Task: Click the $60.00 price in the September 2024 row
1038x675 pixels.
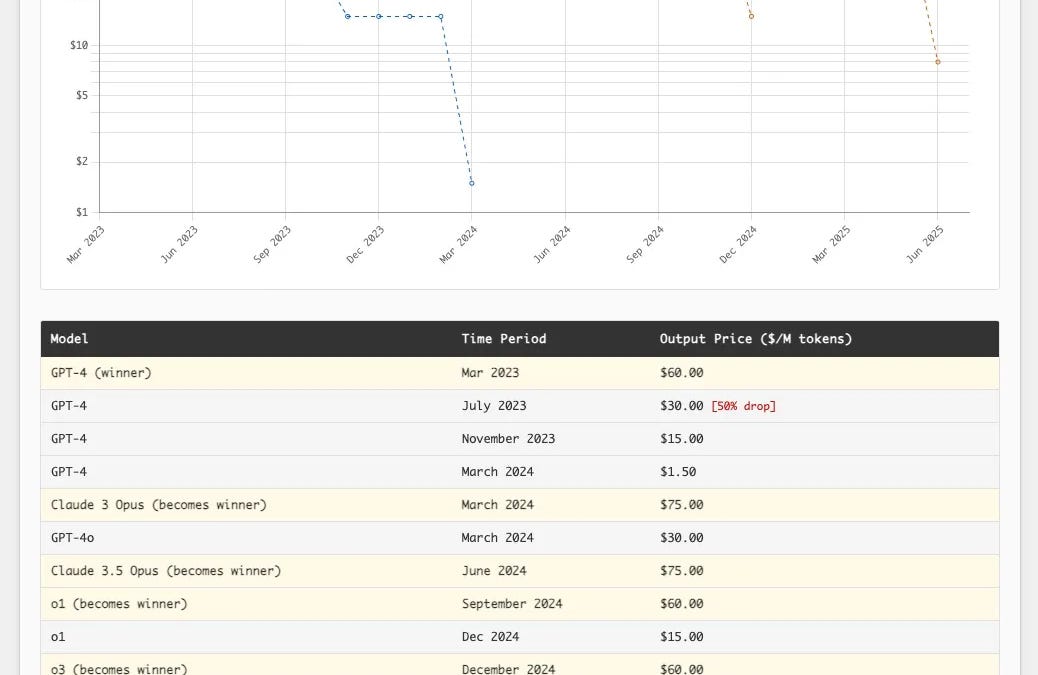Action: click(x=682, y=604)
